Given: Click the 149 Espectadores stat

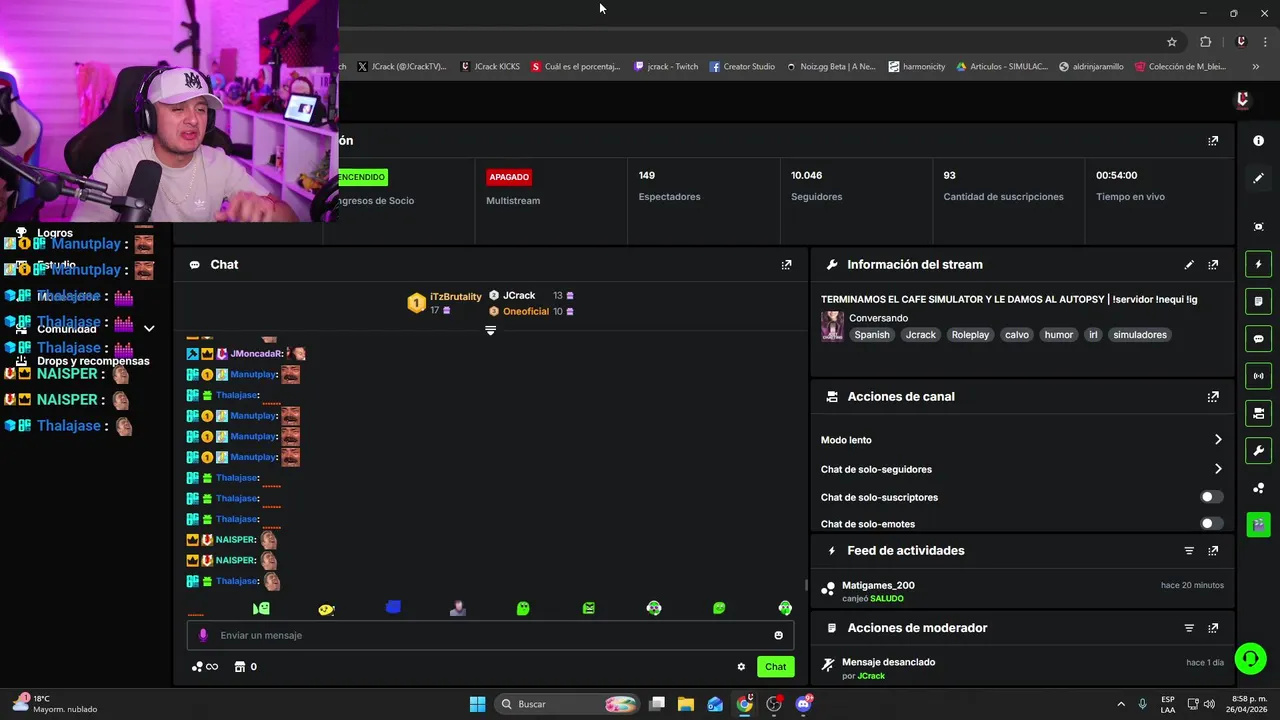Looking at the screenshot, I should click(x=669, y=186).
